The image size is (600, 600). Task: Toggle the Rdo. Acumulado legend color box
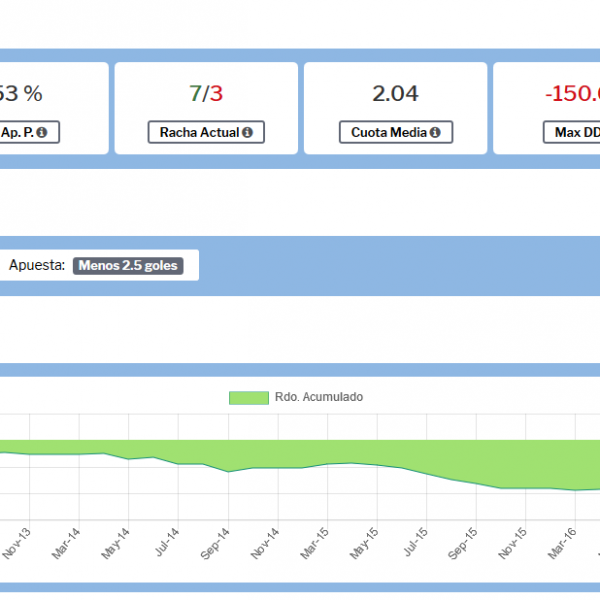(x=249, y=398)
